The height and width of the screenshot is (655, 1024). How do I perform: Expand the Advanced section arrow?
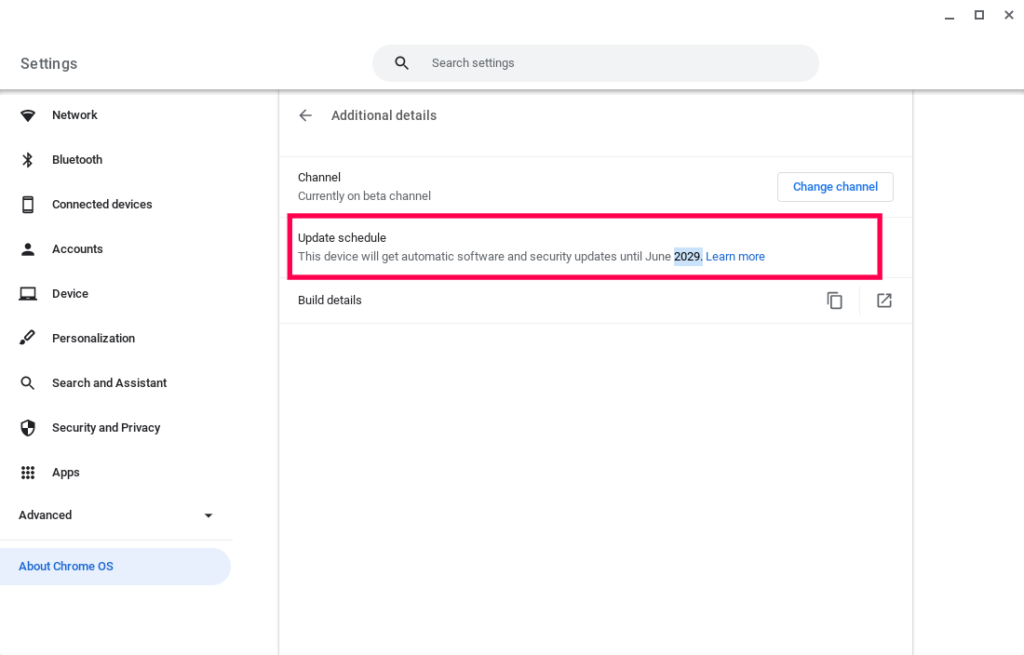coord(208,515)
